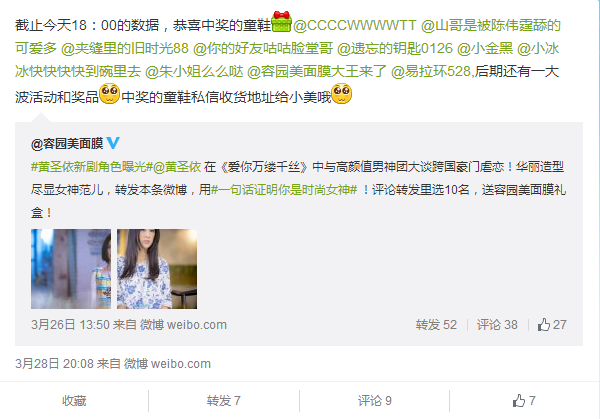This screenshot has height=419, width=600.
Task: Visit mentioned user @夹缝里的旧时光88
Action: coord(125,49)
